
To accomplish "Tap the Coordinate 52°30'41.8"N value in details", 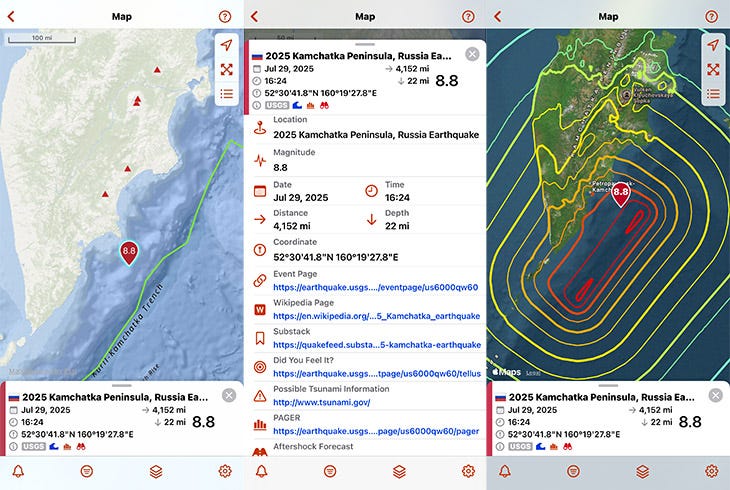I will tap(335, 257).
